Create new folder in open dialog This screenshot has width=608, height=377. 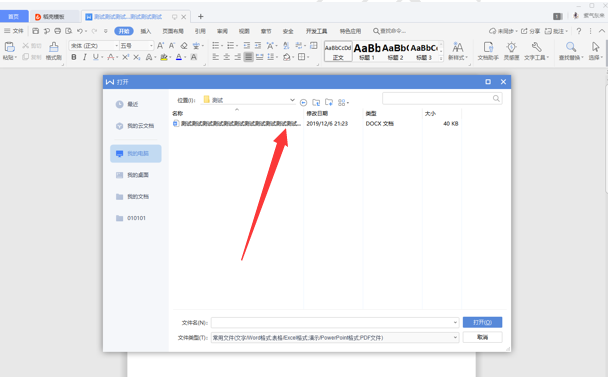click(329, 102)
